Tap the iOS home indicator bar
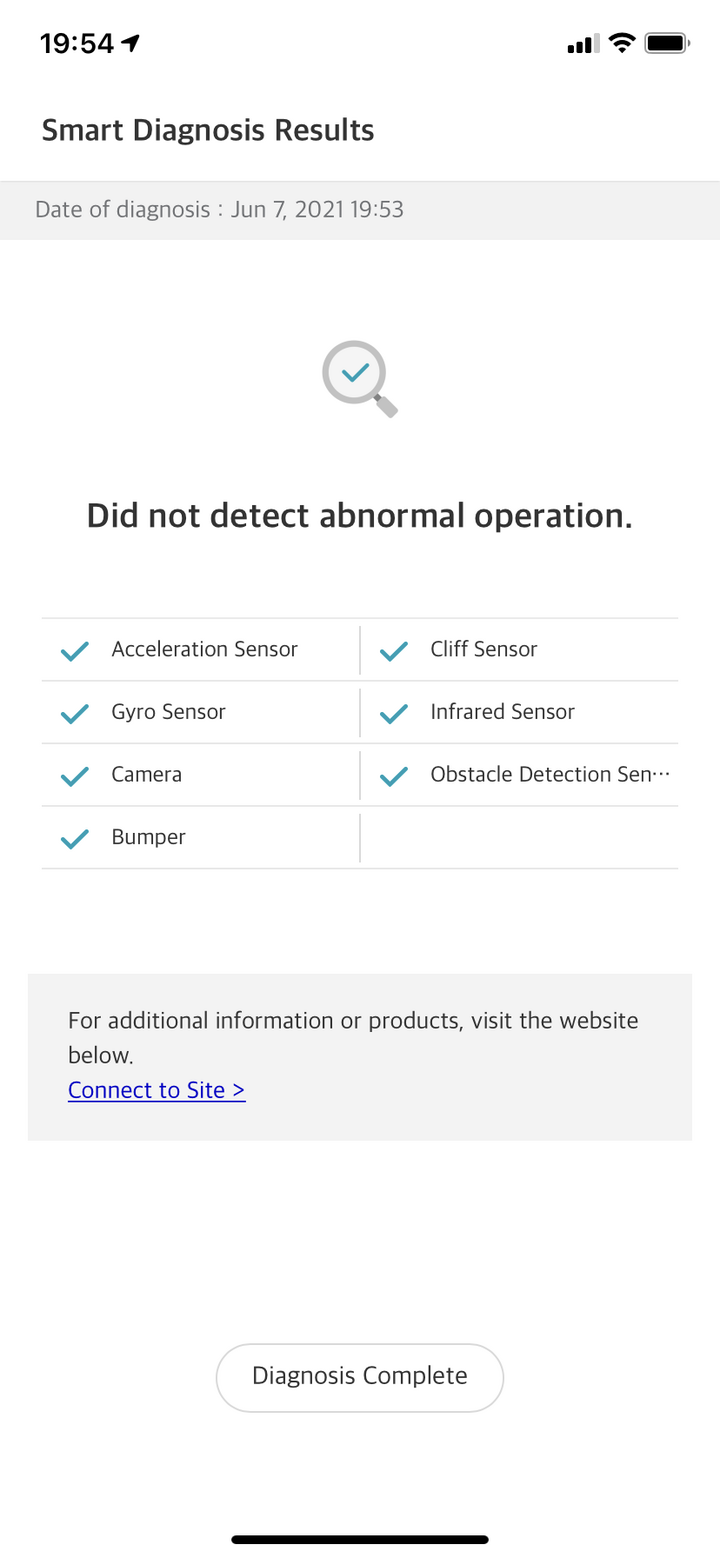 (360, 1539)
